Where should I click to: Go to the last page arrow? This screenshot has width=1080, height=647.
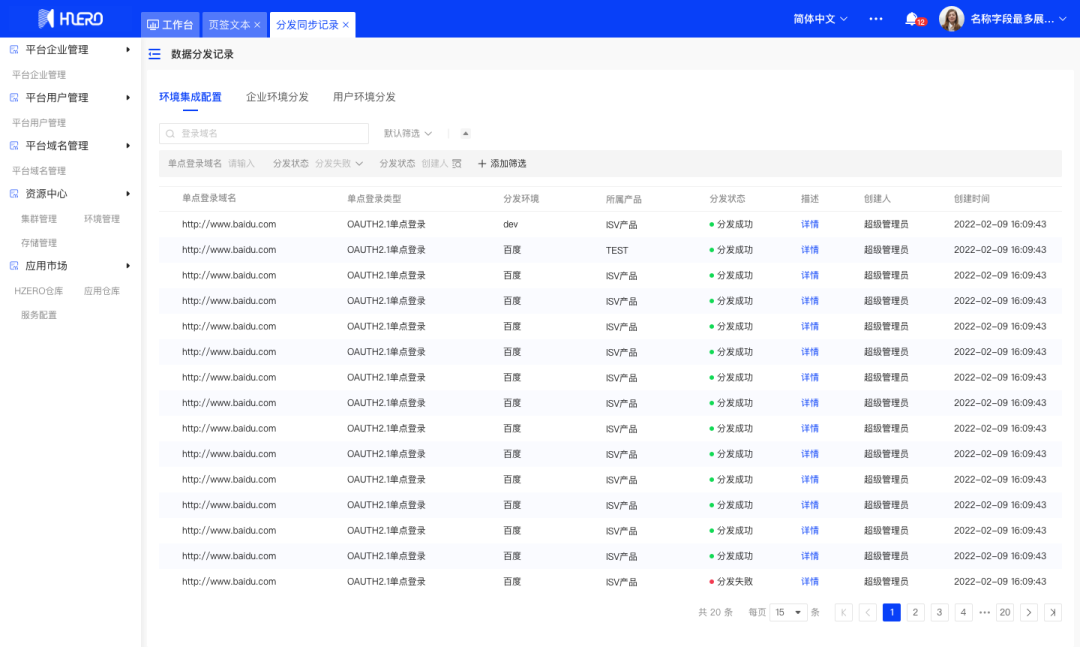[1052, 612]
